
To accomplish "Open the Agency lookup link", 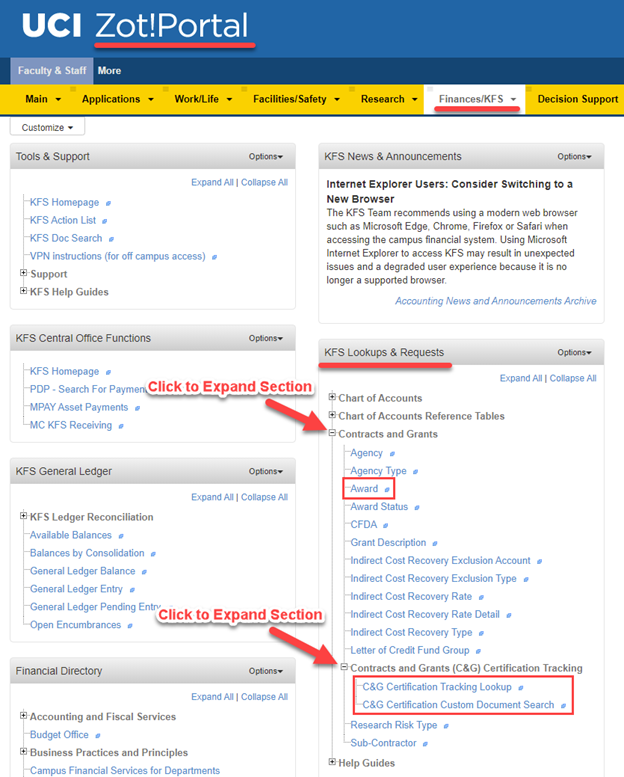I will [366, 453].
